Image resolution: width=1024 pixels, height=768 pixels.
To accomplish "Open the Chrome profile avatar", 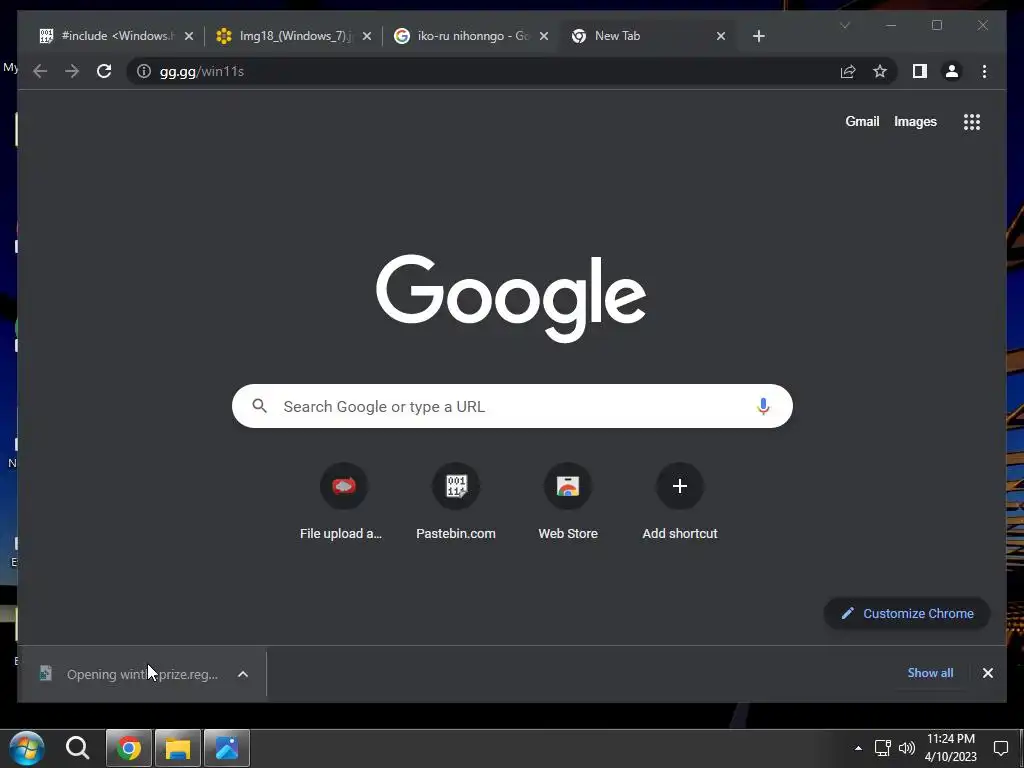I will (952, 71).
